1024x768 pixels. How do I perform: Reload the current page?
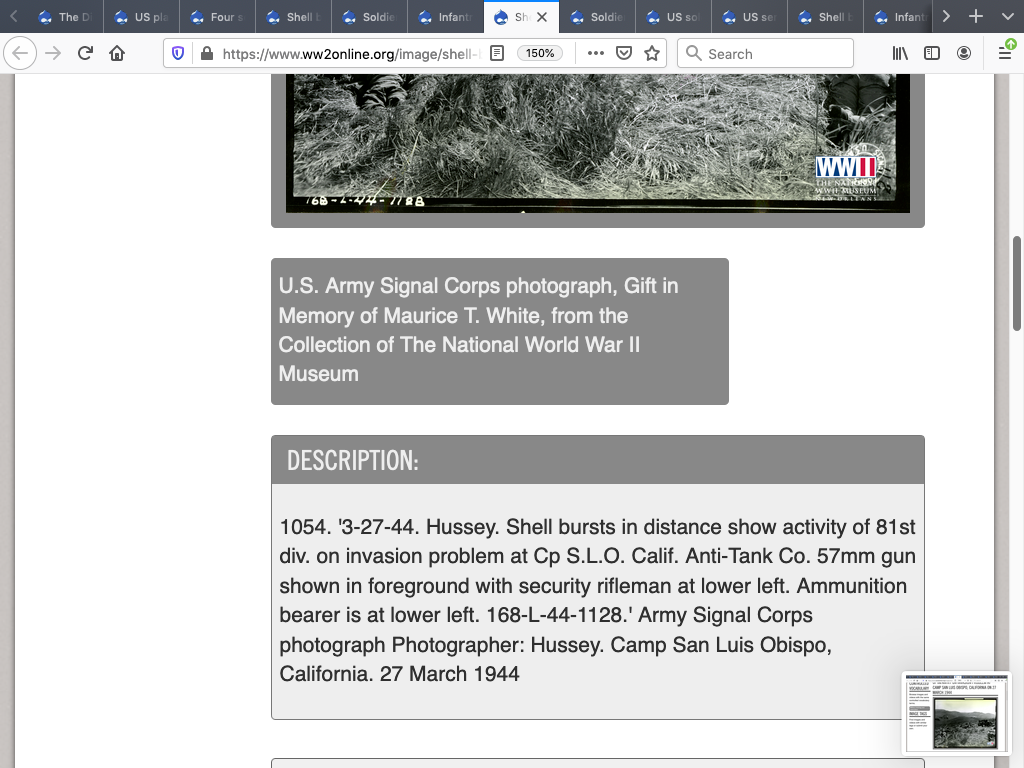tap(85, 53)
